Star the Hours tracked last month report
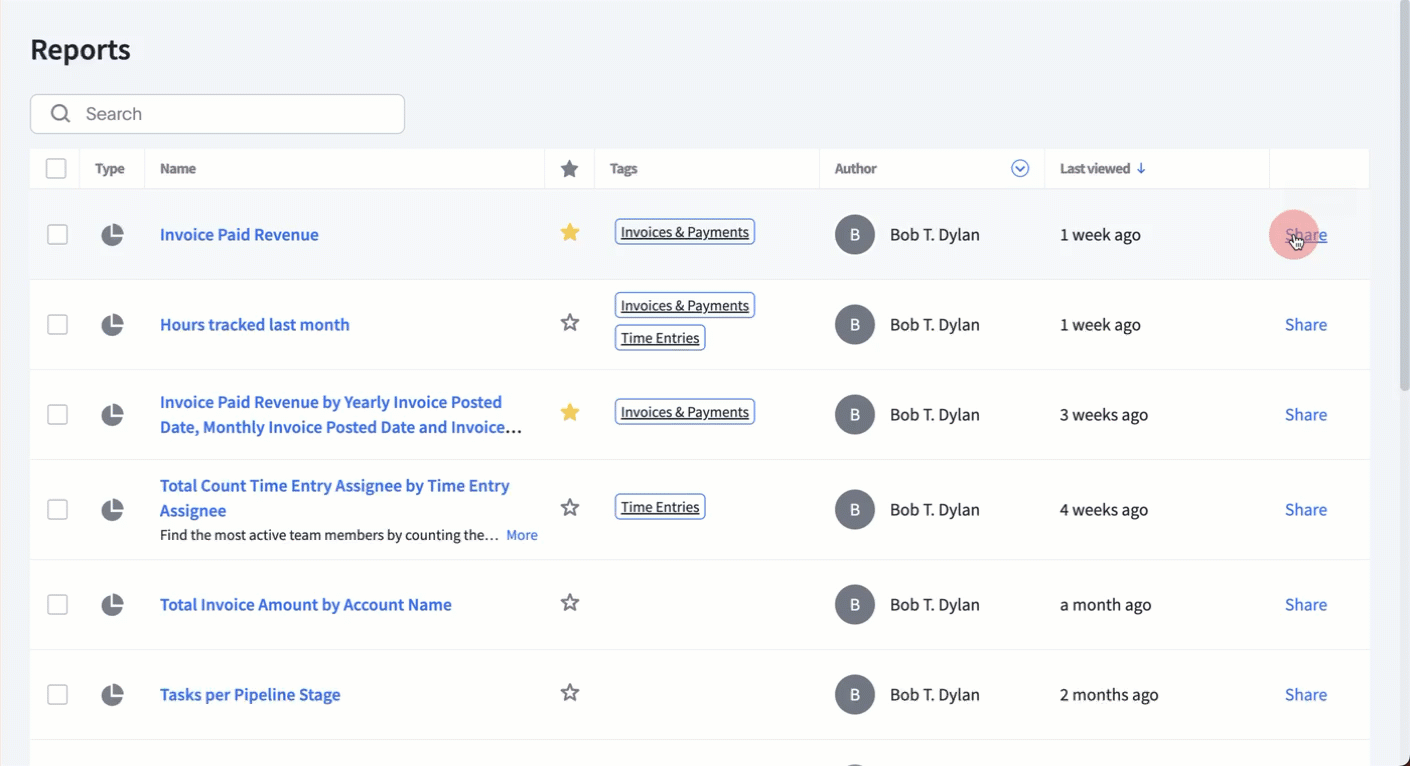 click(x=570, y=323)
